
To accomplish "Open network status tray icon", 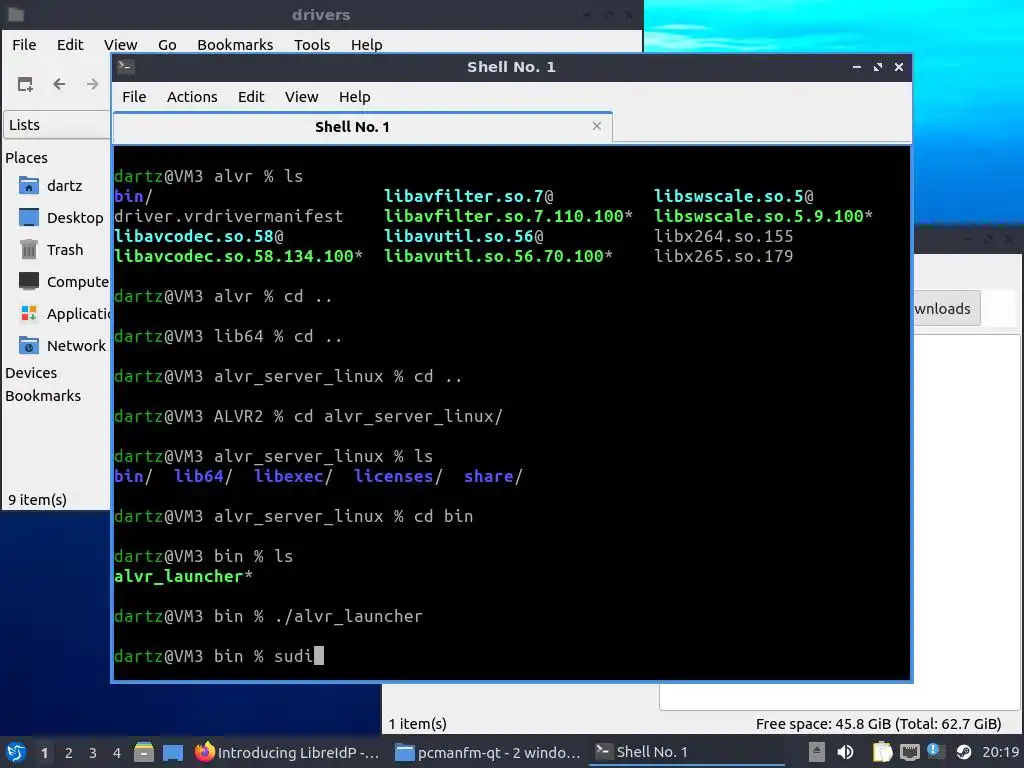I will click(909, 753).
